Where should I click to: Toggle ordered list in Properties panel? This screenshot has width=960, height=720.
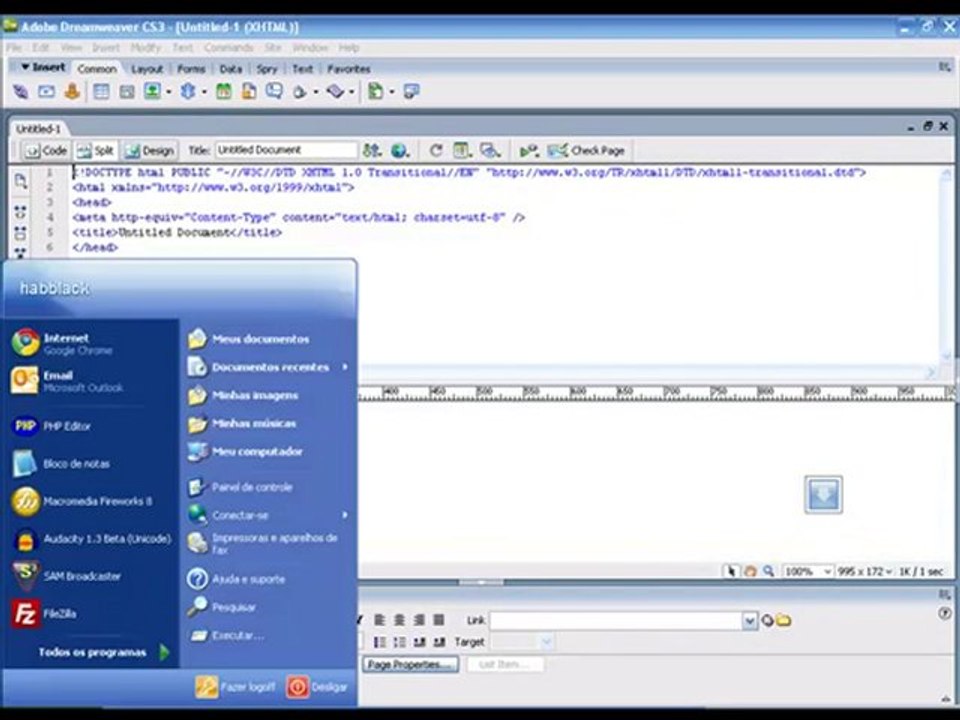click(x=399, y=642)
